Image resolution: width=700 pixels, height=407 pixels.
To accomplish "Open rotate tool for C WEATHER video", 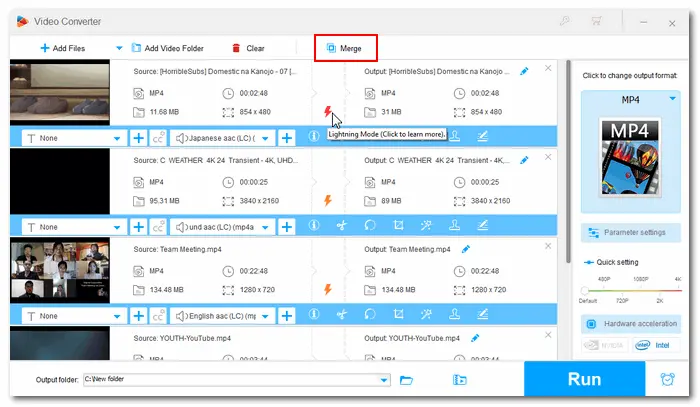I will coord(370,225).
